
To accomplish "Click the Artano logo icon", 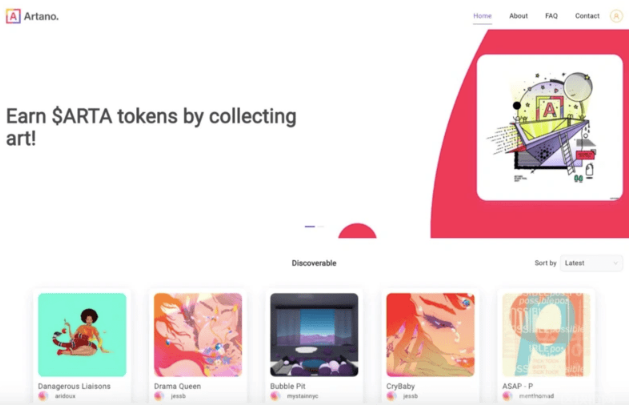I will tap(13, 16).
